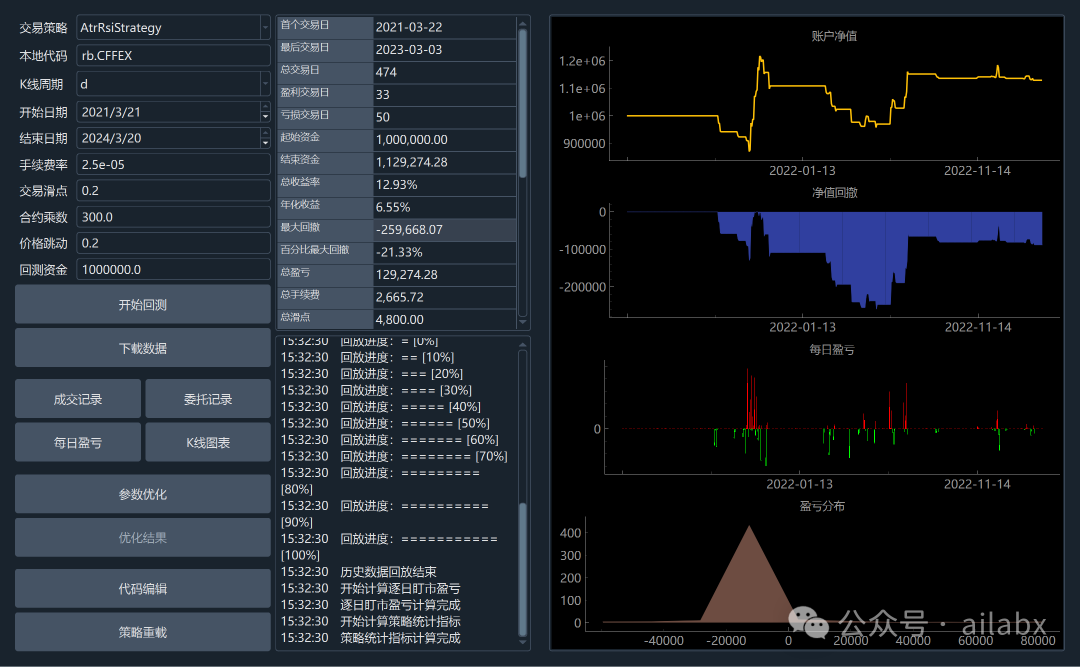Select the 总收益率 value 12.93%
The height and width of the screenshot is (667, 1080).
(445, 185)
